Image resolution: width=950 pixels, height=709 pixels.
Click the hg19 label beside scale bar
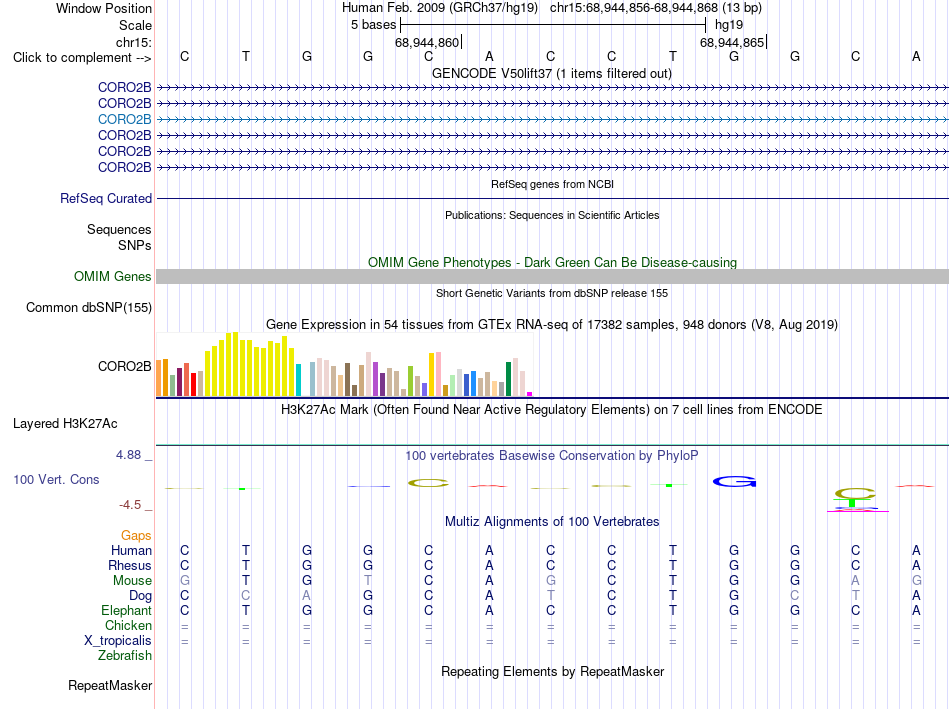[729, 25]
